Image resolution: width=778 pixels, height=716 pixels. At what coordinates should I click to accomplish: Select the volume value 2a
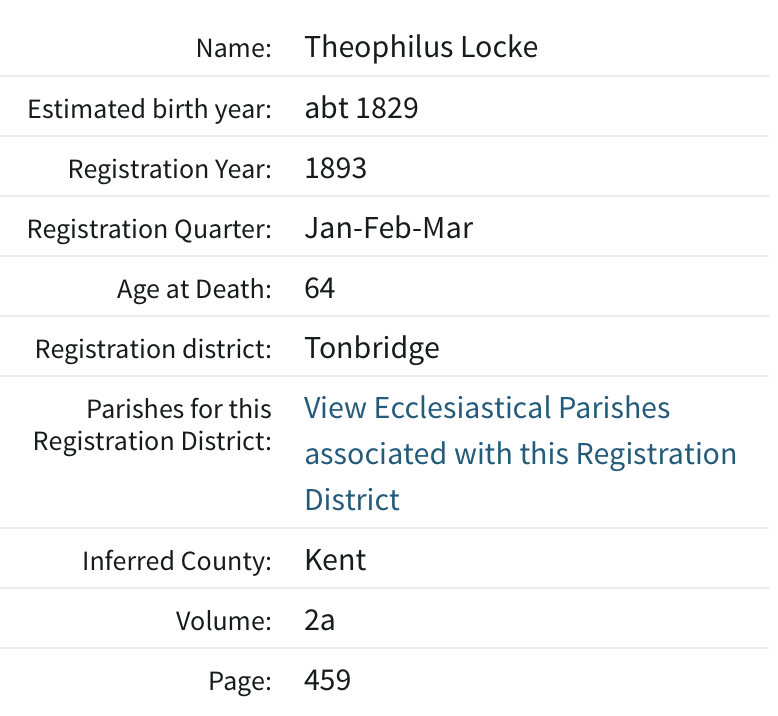[x=319, y=621]
